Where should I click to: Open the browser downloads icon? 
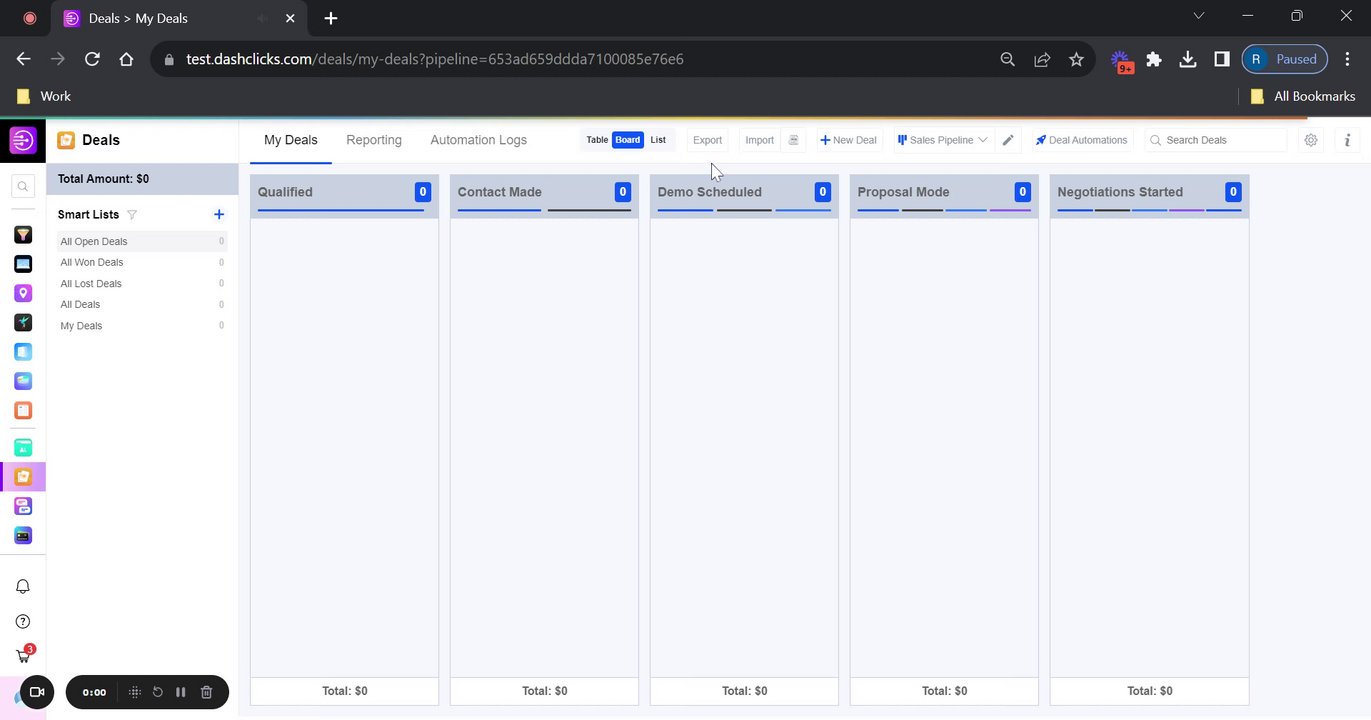(x=1188, y=59)
